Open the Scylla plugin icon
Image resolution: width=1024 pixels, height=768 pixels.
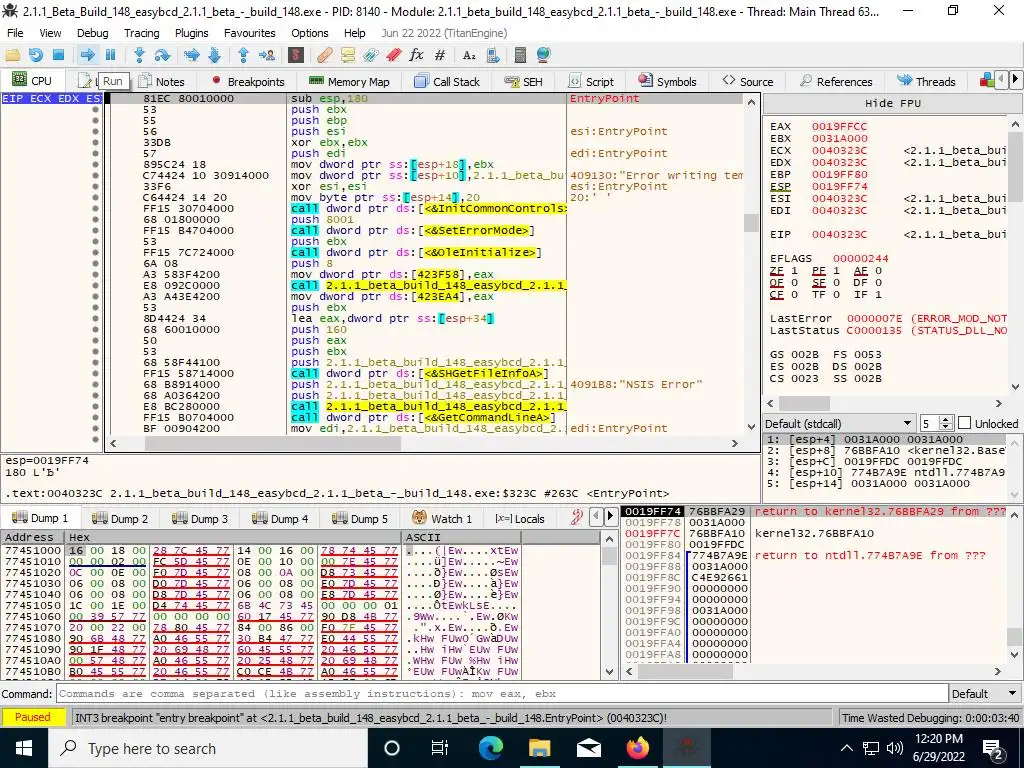click(x=296, y=56)
